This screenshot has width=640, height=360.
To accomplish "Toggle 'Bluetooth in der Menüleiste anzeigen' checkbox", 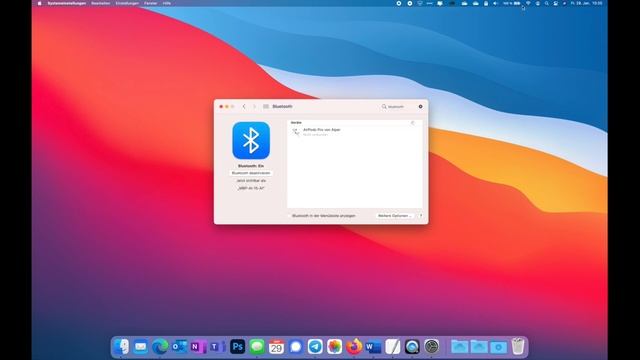I will click(289, 216).
